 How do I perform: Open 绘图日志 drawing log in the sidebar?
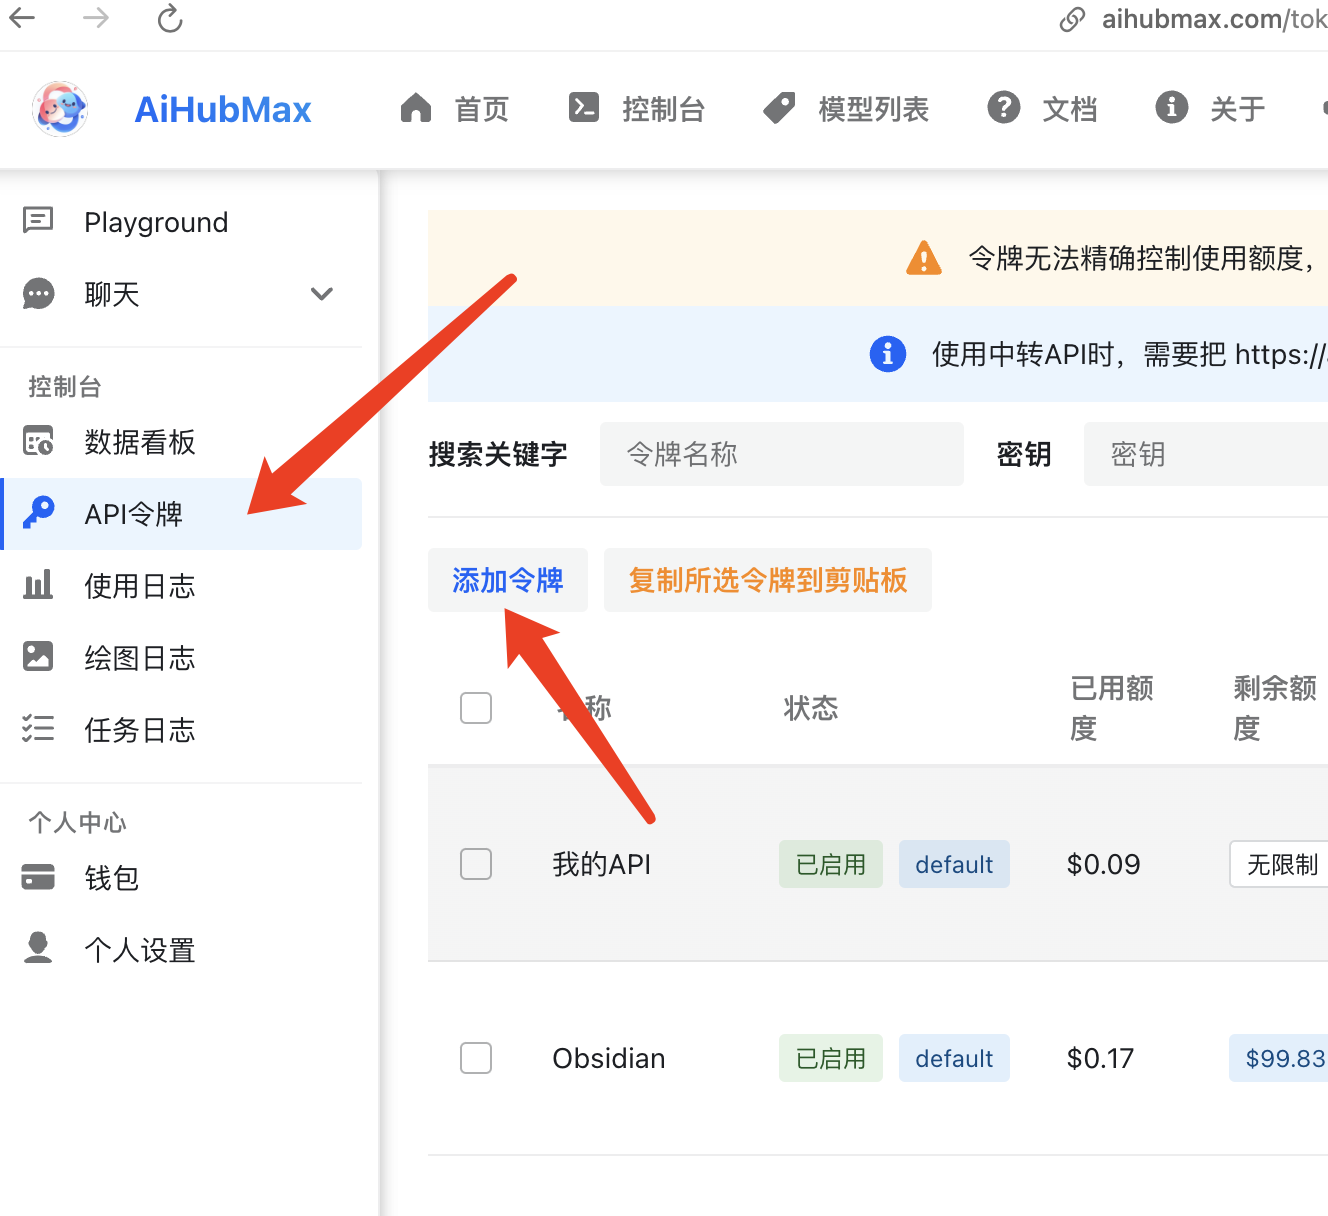(x=139, y=658)
